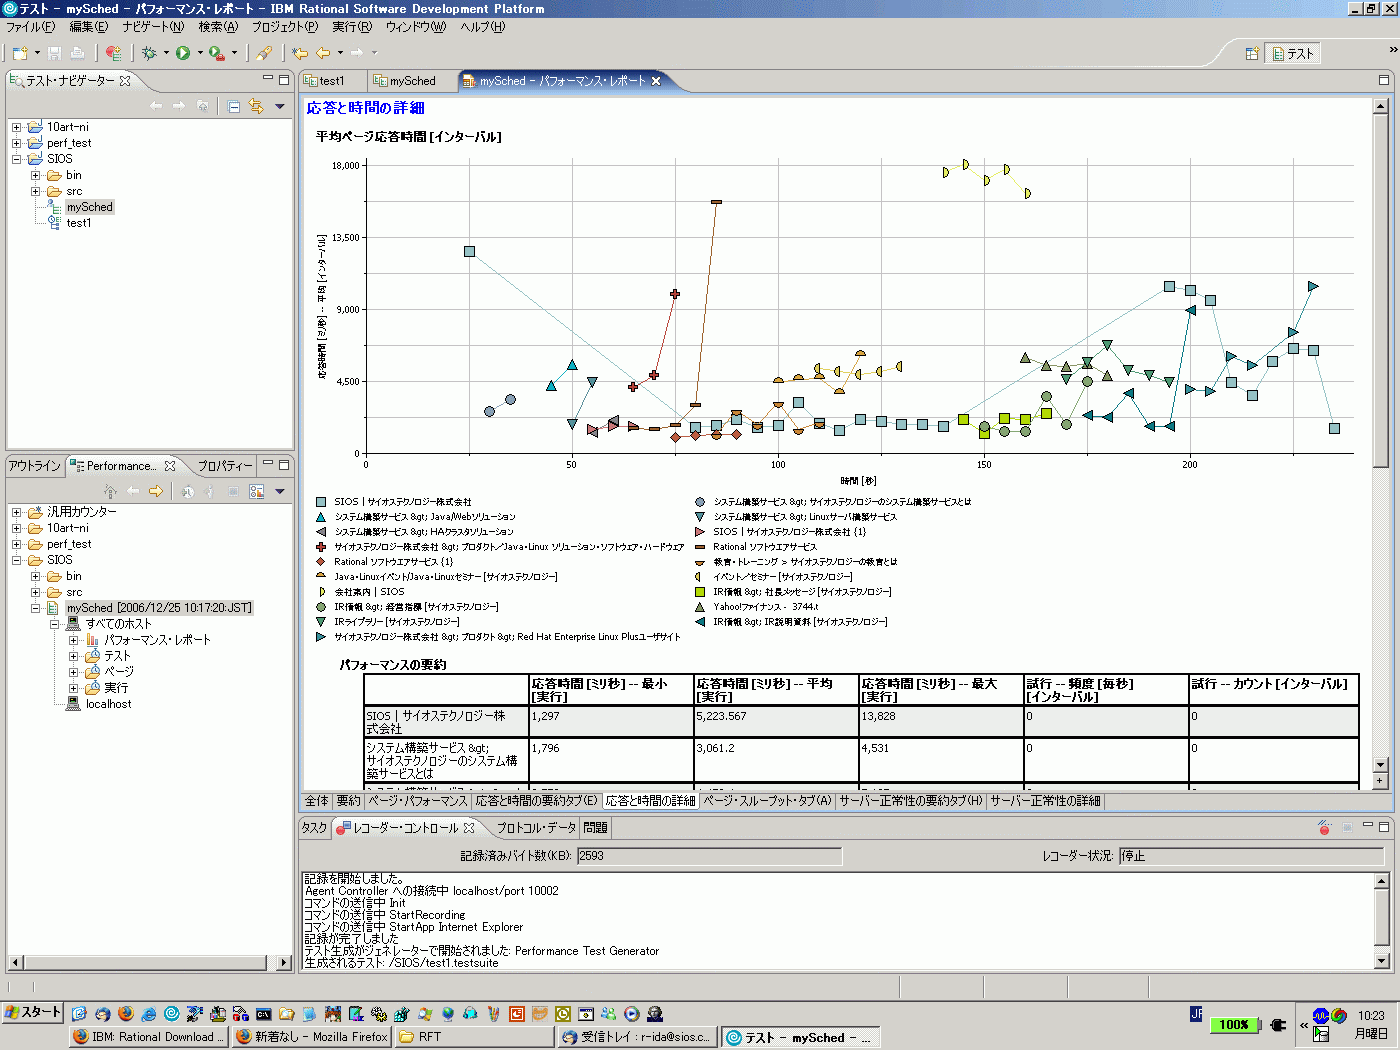Open dropdown next to Debug icon
The width and height of the screenshot is (1400, 1050).
[166, 53]
